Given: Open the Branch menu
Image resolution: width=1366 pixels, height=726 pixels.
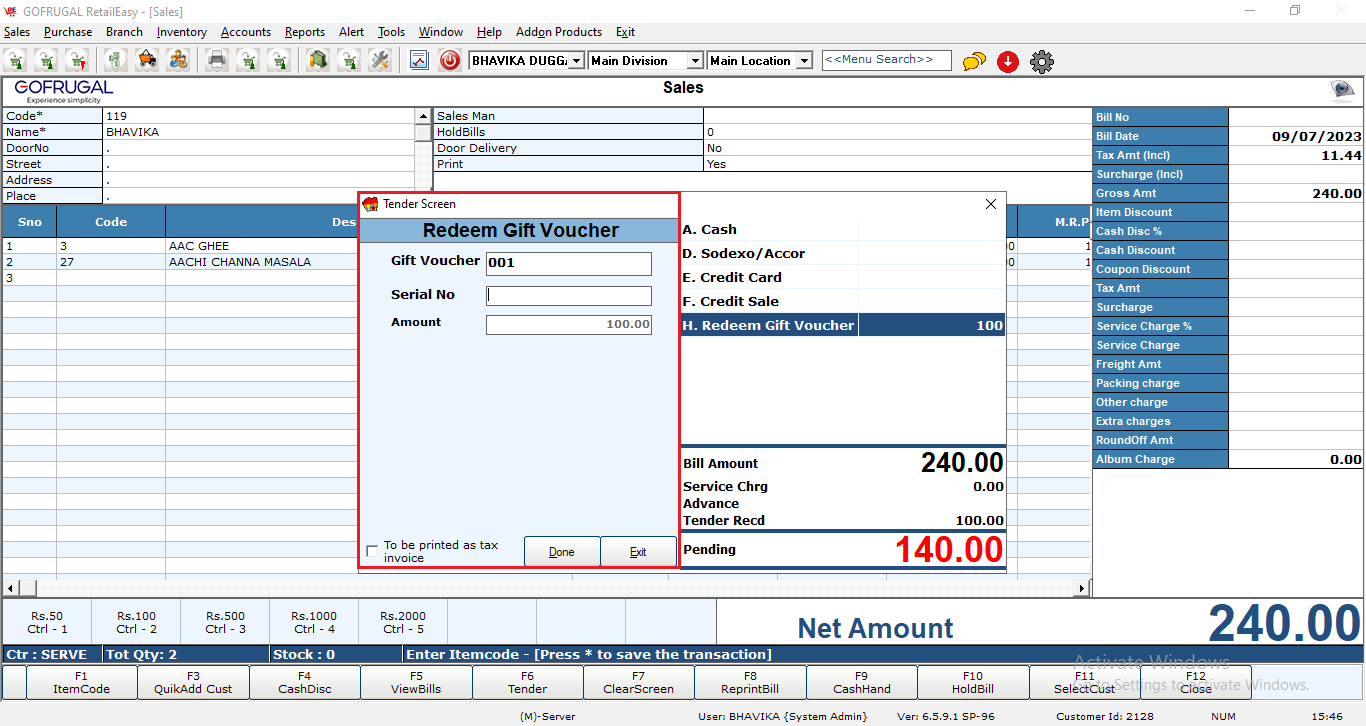Looking at the screenshot, I should [x=124, y=32].
